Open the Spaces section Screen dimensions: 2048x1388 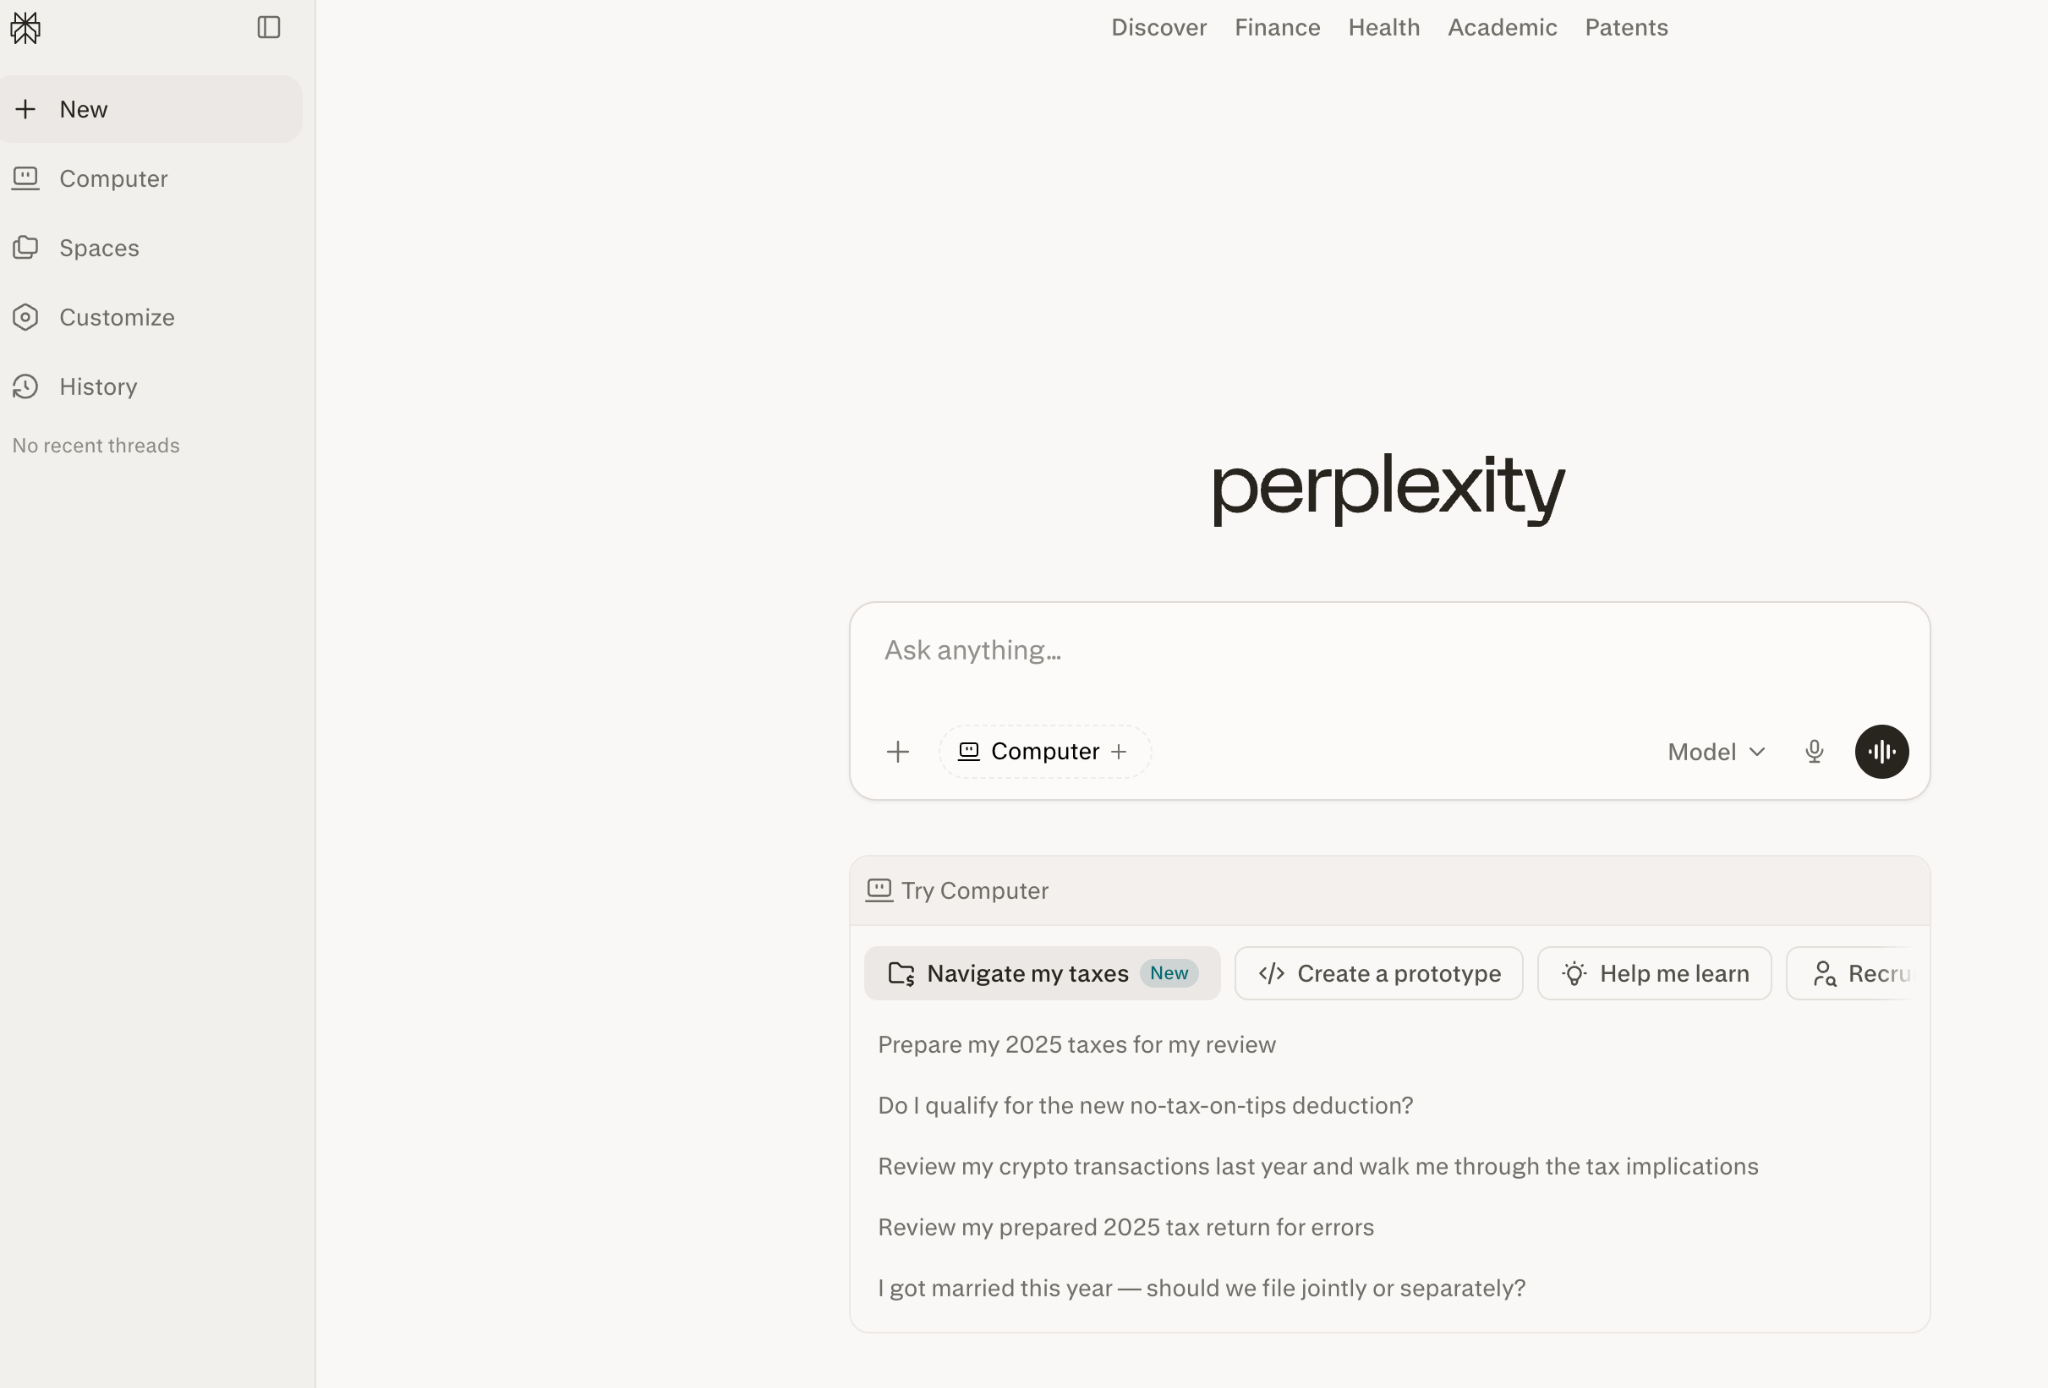100,247
